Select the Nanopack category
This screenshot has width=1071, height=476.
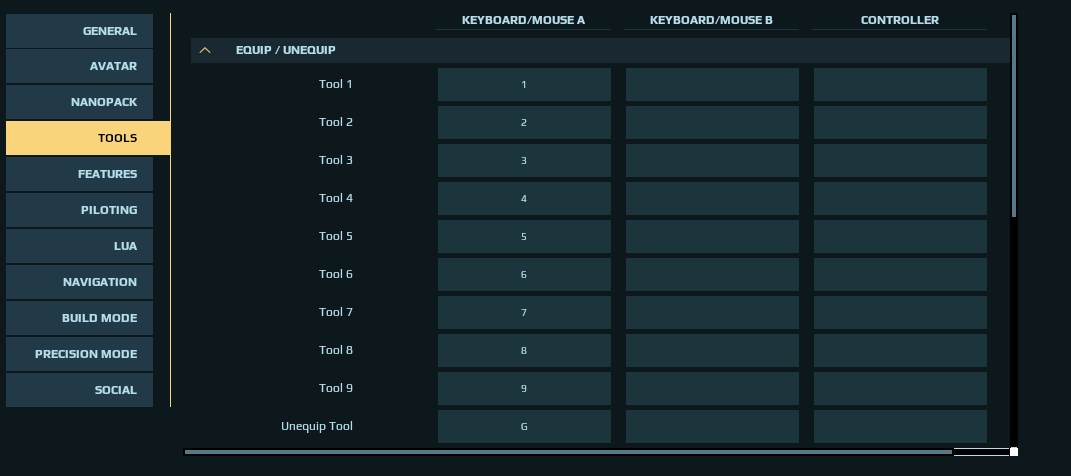coord(79,102)
